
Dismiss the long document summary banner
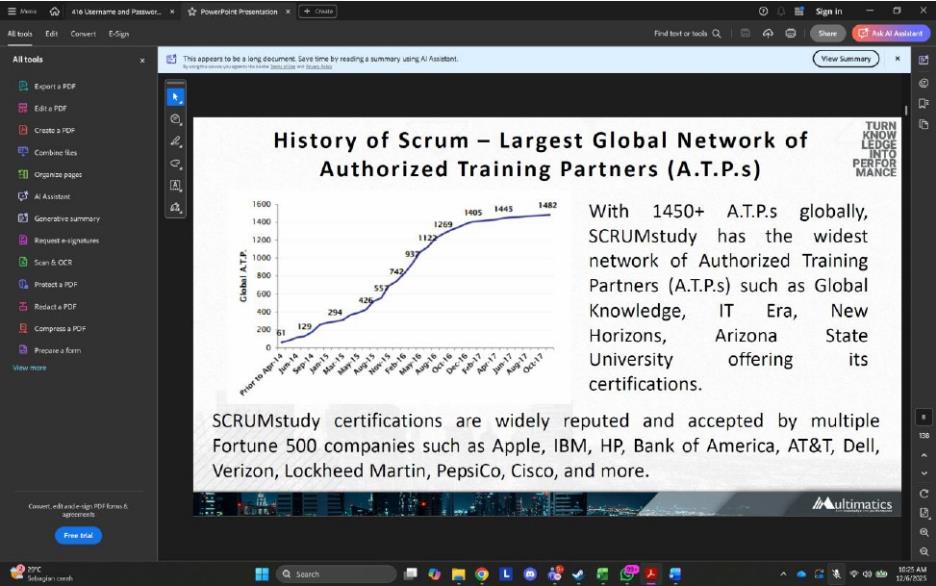[x=897, y=59]
